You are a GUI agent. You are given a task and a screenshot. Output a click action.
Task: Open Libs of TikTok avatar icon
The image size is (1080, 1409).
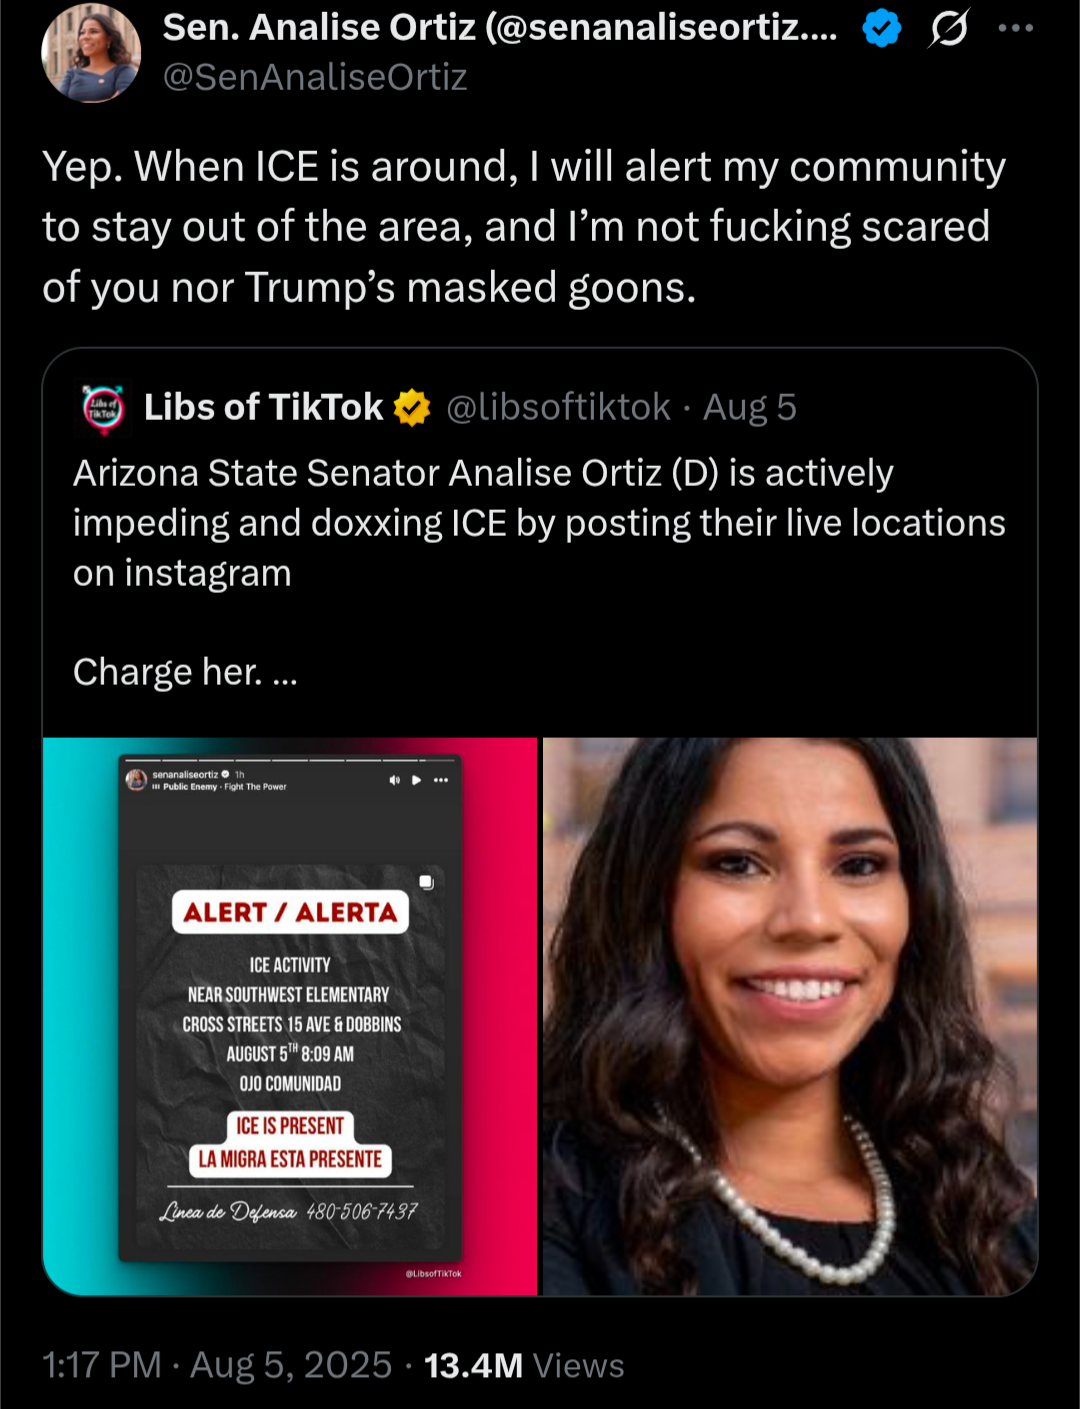103,408
